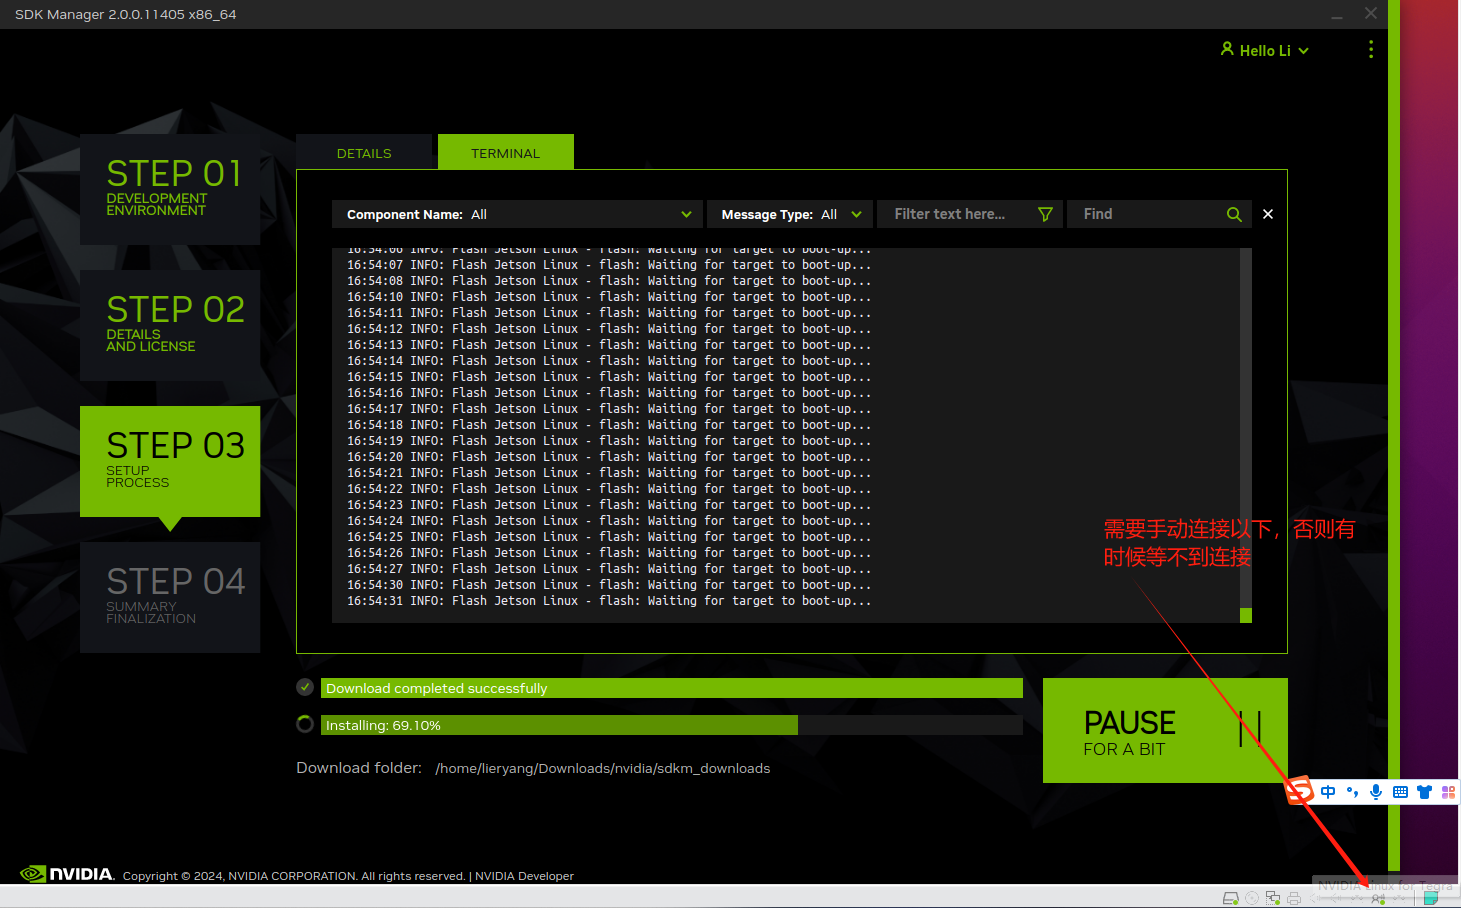The height and width of the screenshot is (908, 1461).
Task: Select STEP 03 Setup Process
Action: coord(170,461)
